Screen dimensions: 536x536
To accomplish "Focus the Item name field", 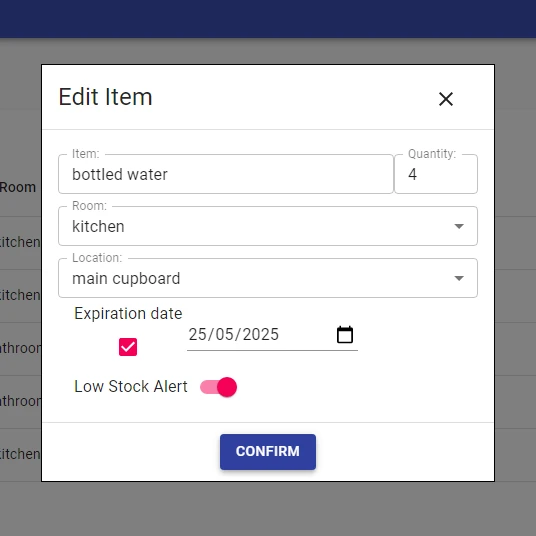I will coord(226,174).
